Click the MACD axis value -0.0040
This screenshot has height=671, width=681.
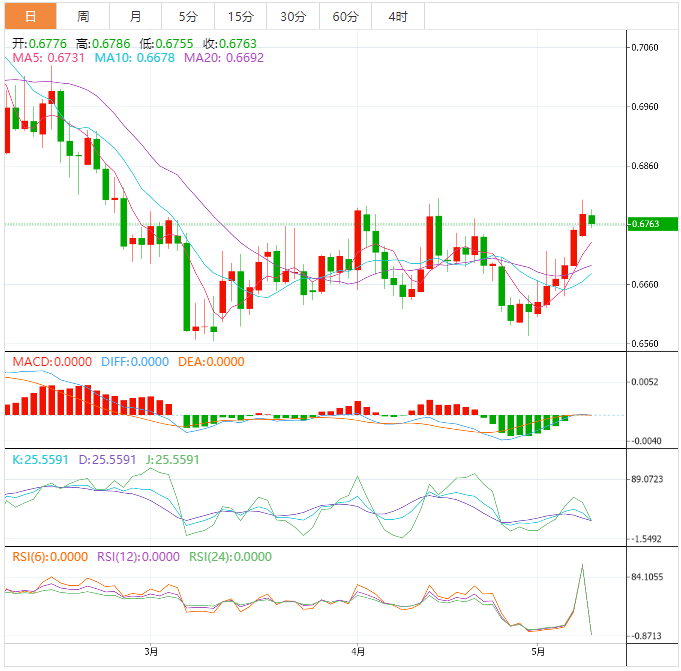point(645,441)
